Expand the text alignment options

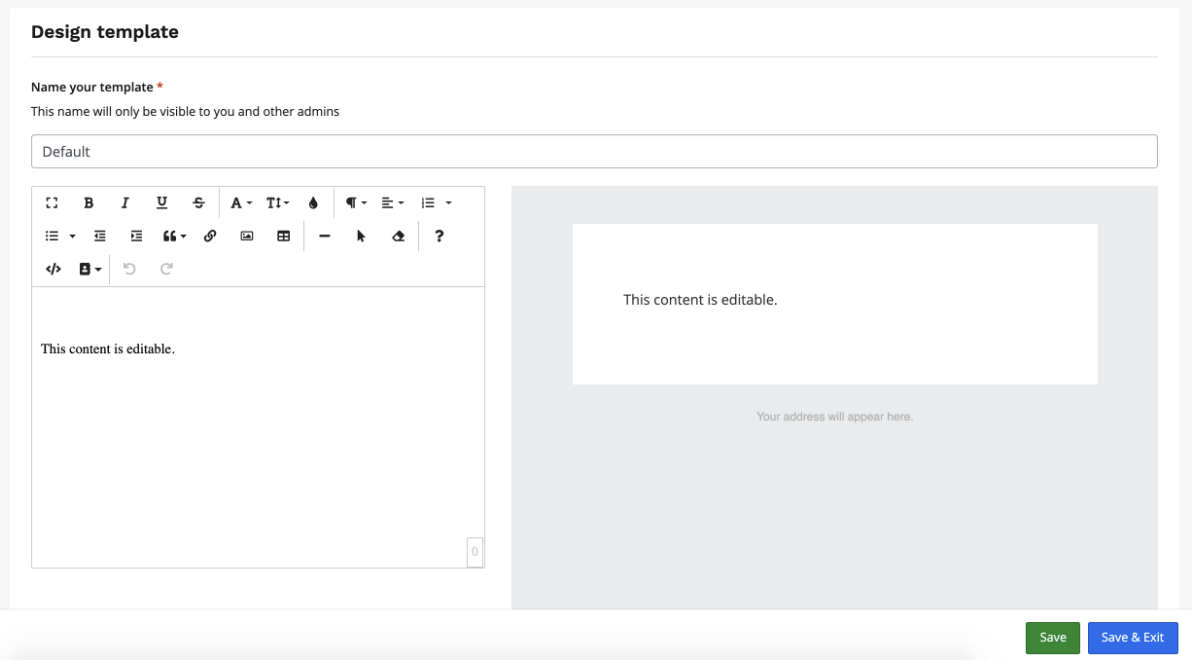tap(392, 203)
